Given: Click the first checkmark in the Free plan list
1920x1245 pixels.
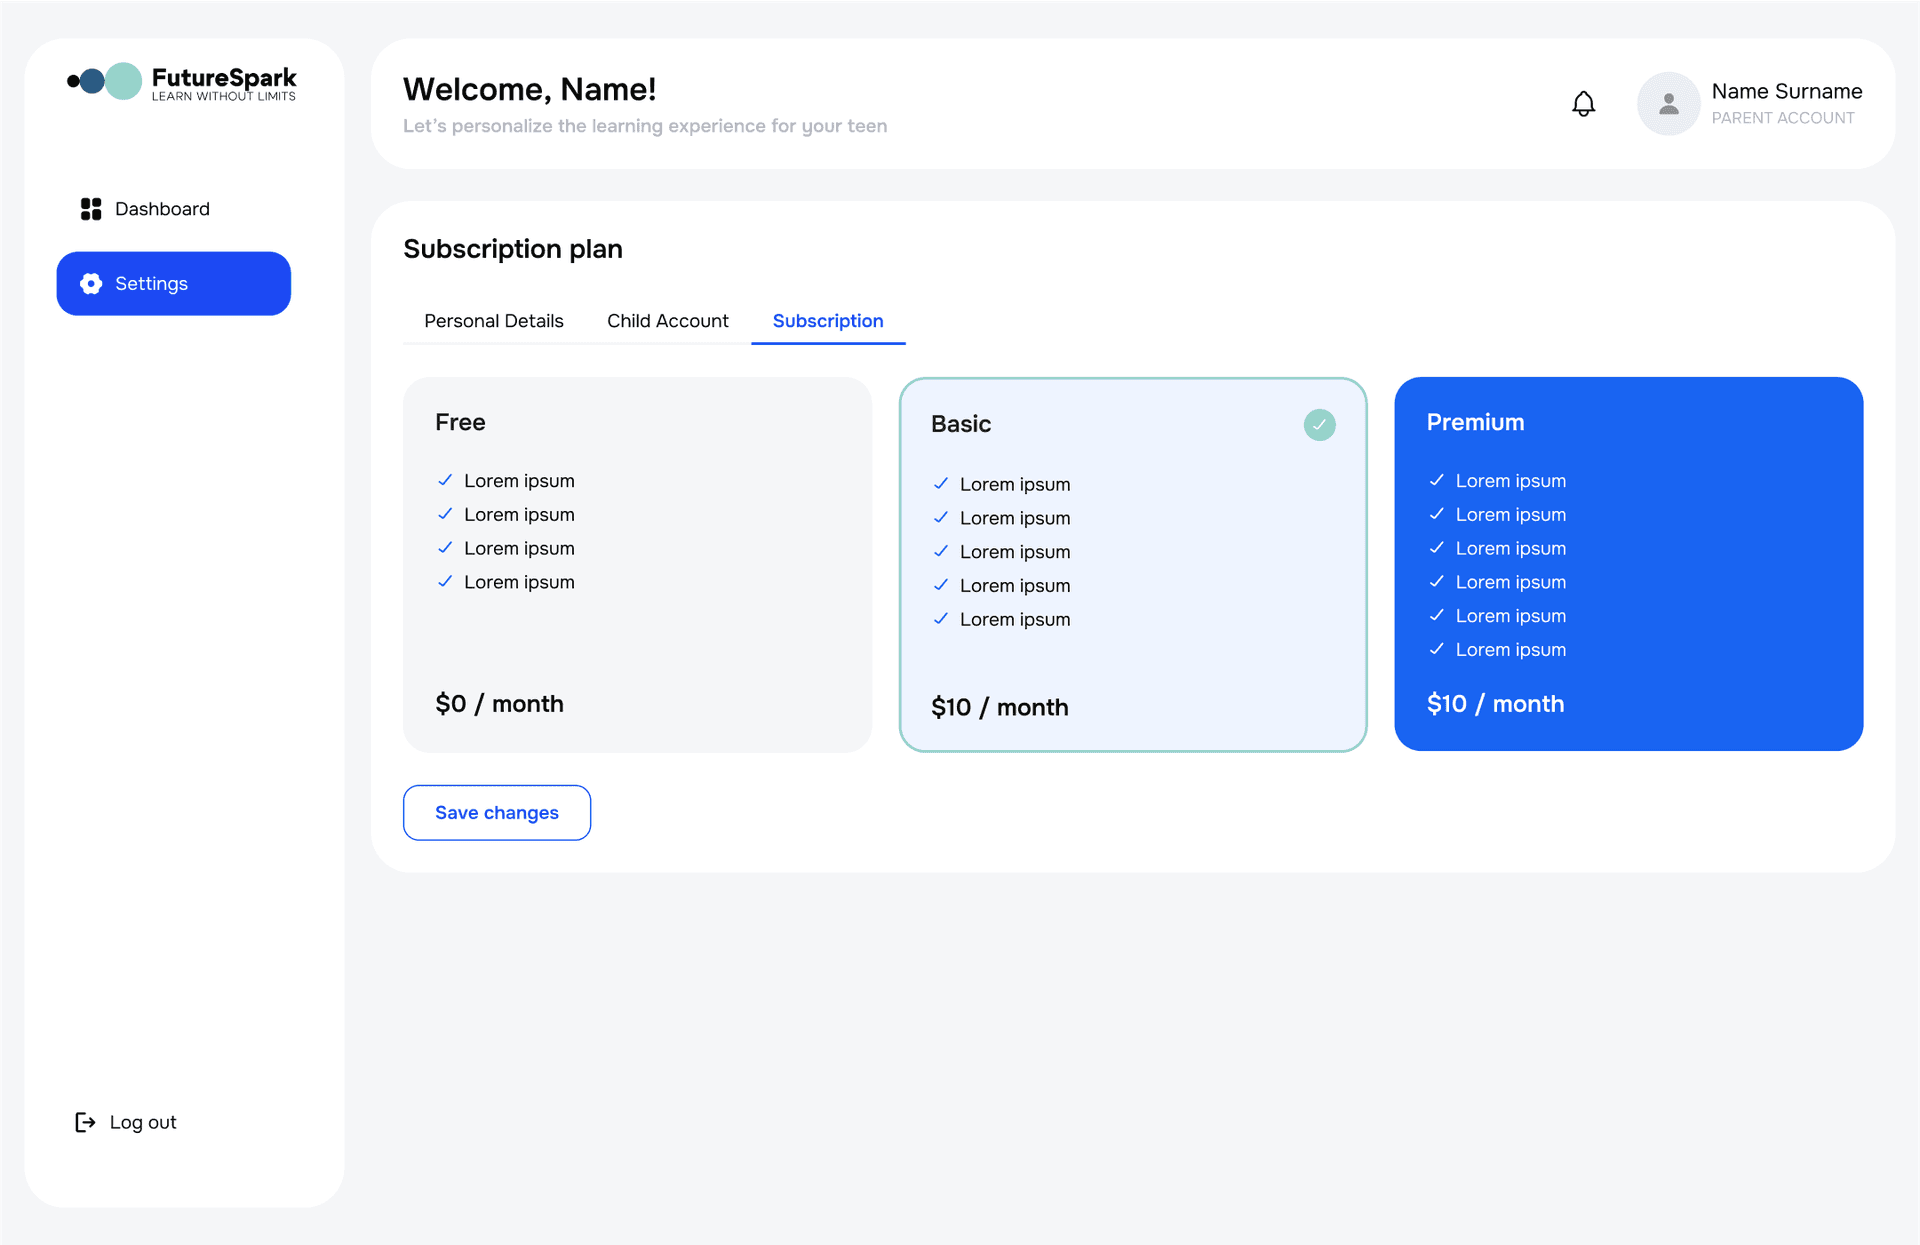Looking at the screenshot, I should point(445,480).
